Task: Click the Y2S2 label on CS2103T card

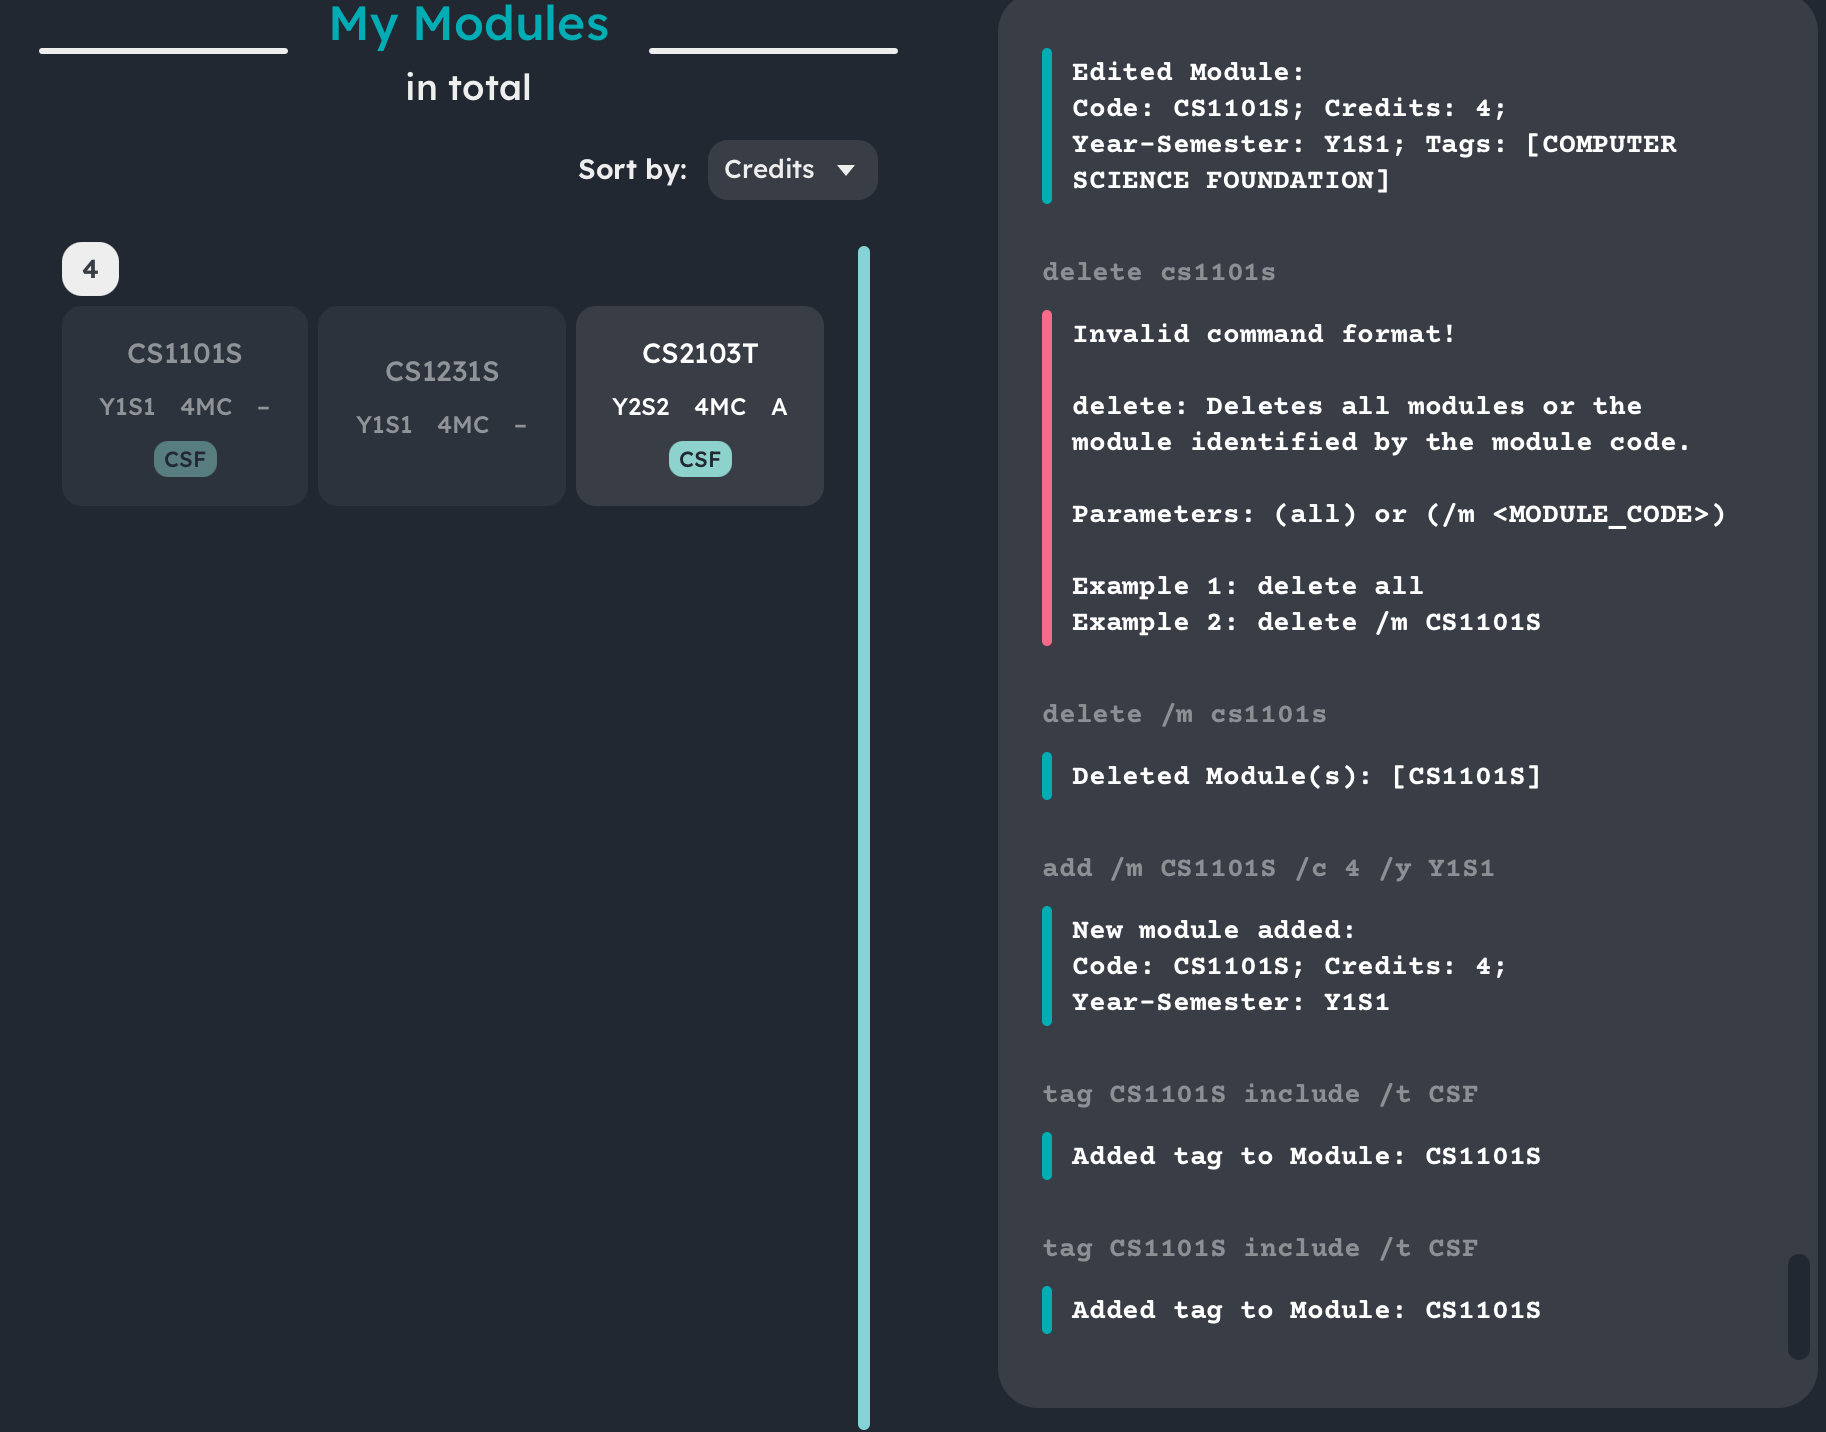Action: (641, 407)
